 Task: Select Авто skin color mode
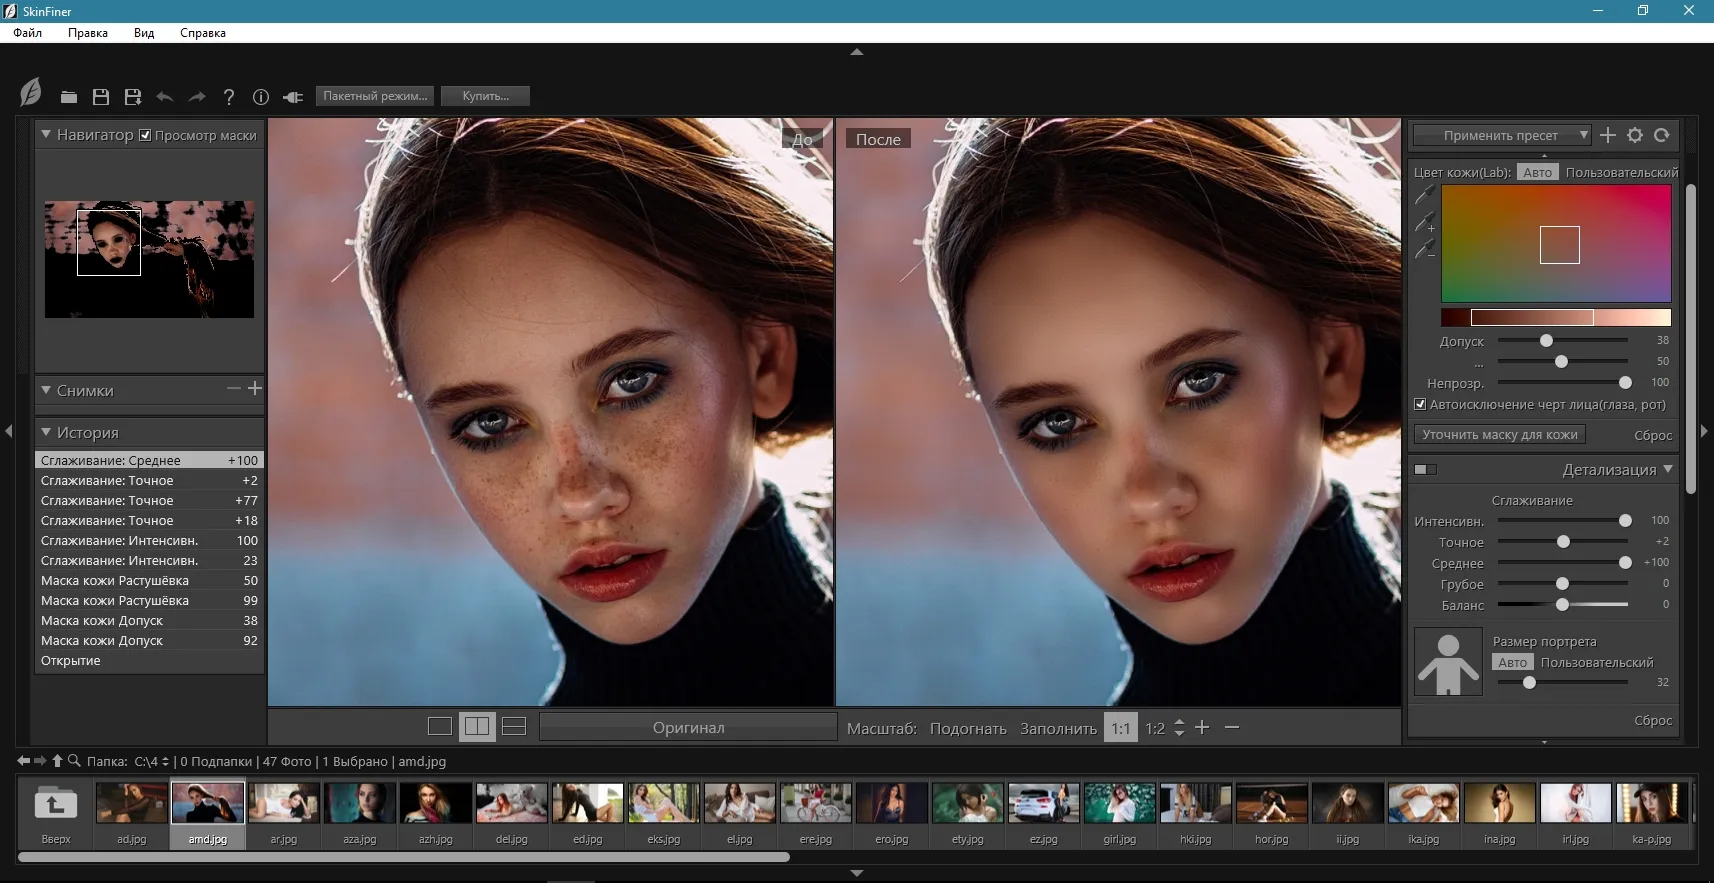tap(1538, 172)
